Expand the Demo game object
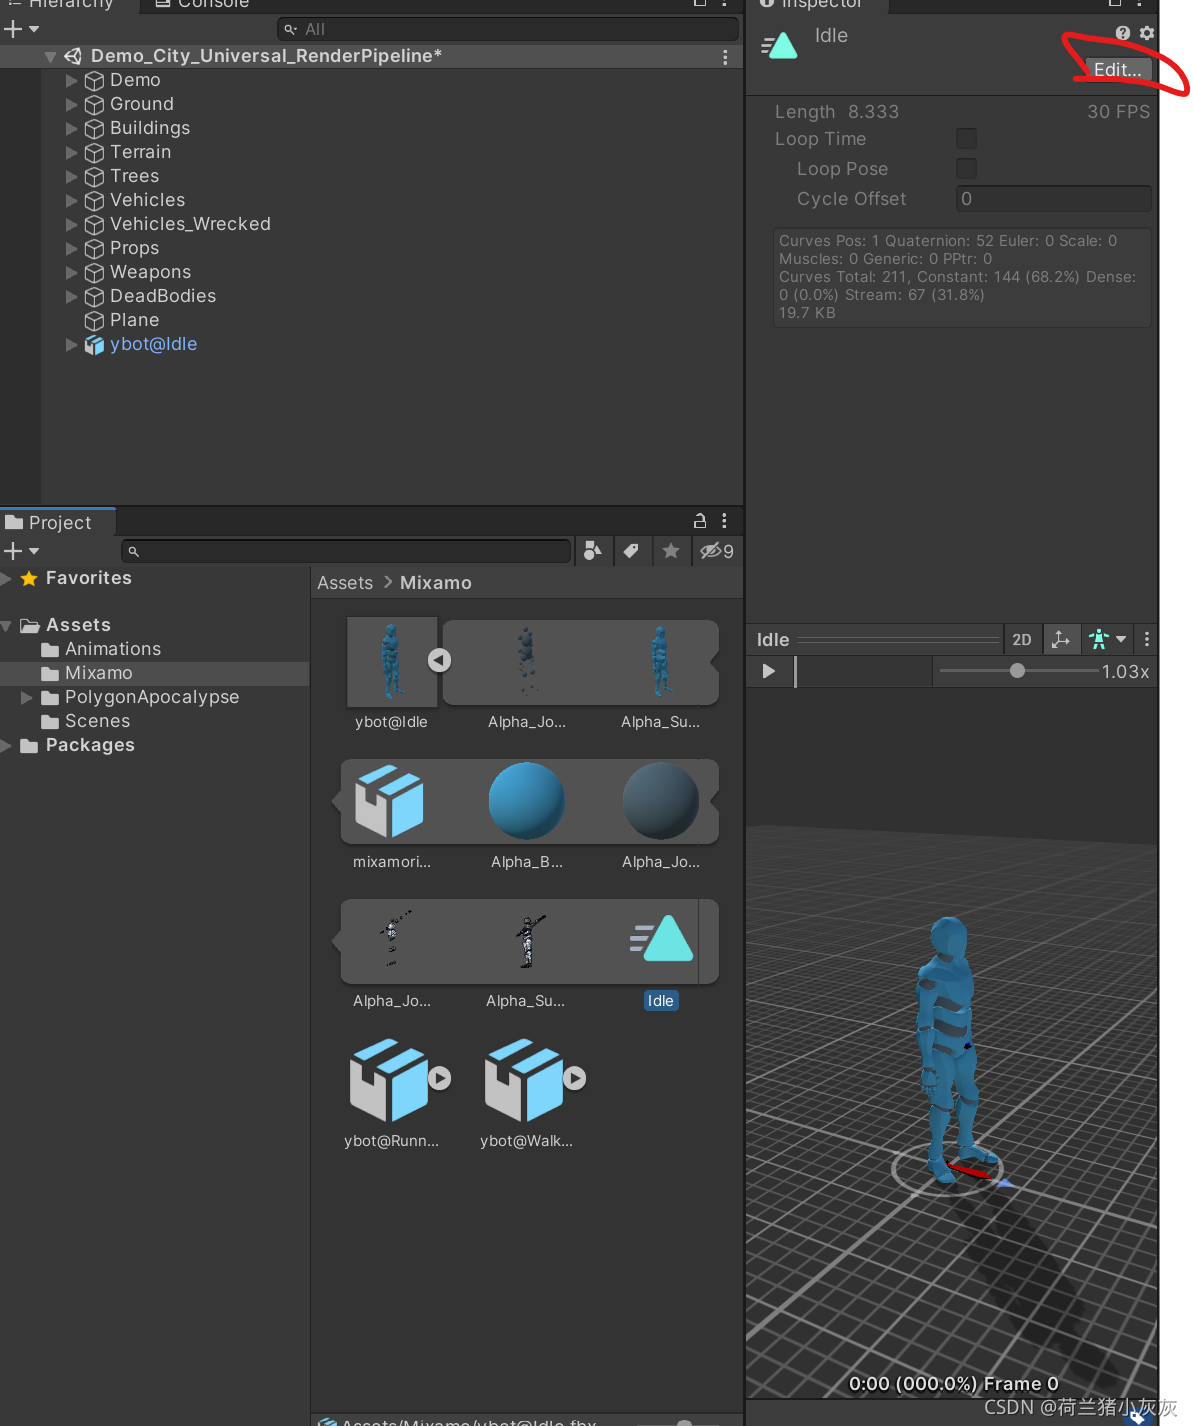Image resolution: width=1193 pixels, height=1426 pixels. [71, 80]
